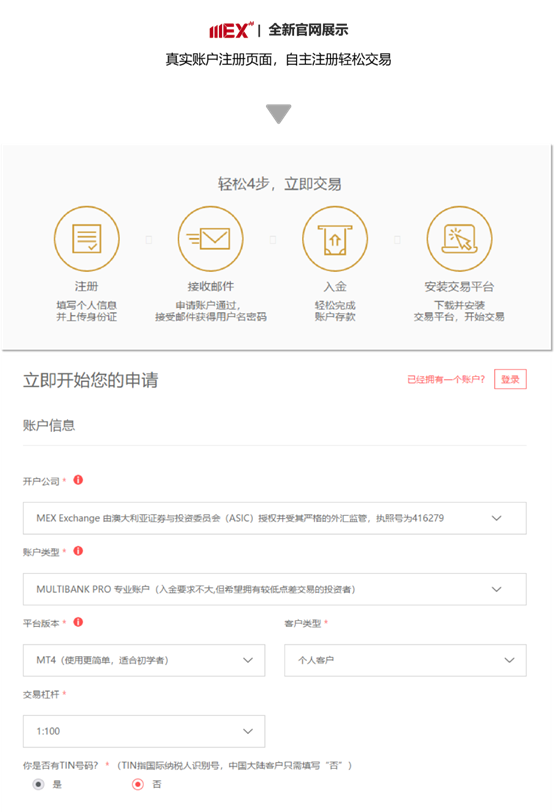Screen dimensions: 555x812
Task: Click the envelope receive-mail step icon
Action: [x=211, y=239]
